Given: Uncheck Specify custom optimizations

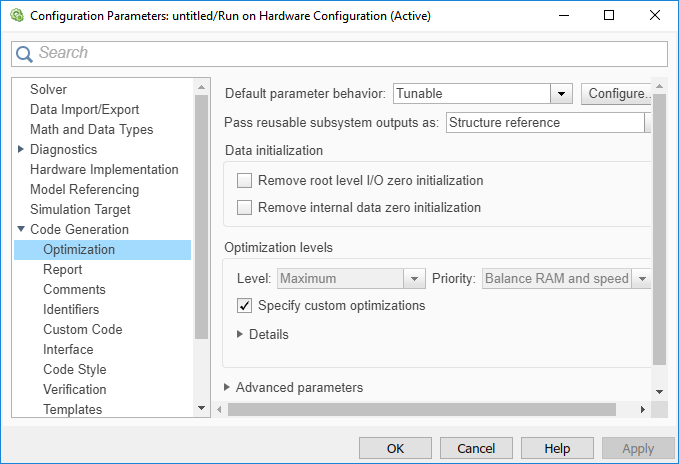Looking at the screenshot, I should pos(244,305).
